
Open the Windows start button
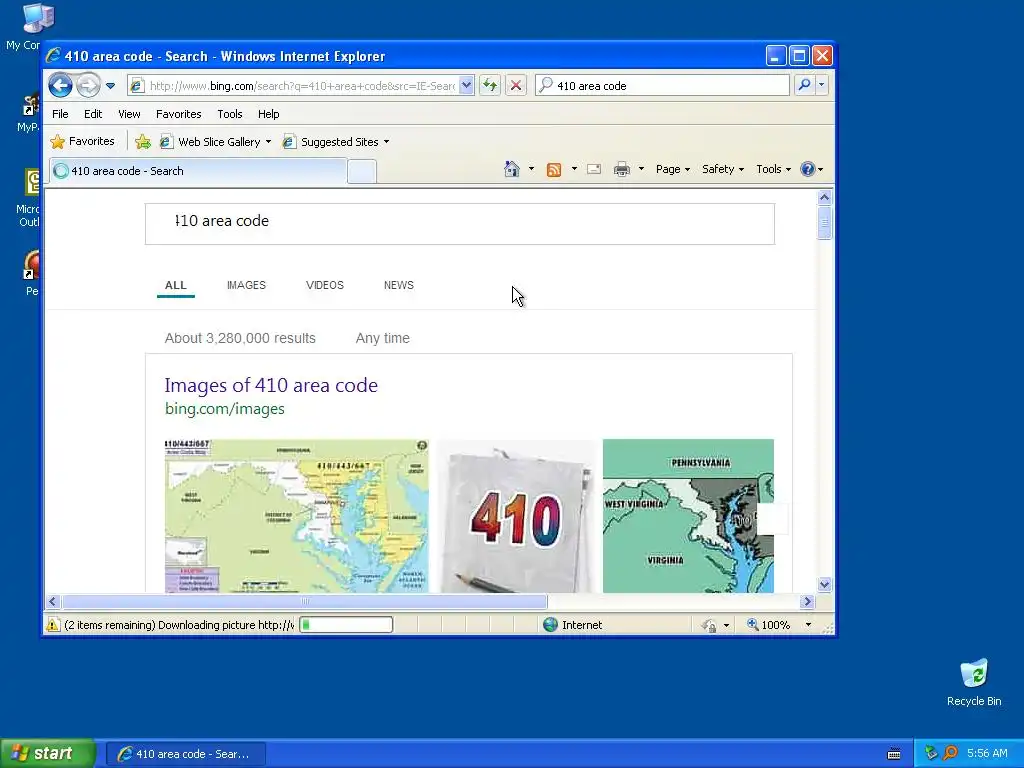[48, 754]
